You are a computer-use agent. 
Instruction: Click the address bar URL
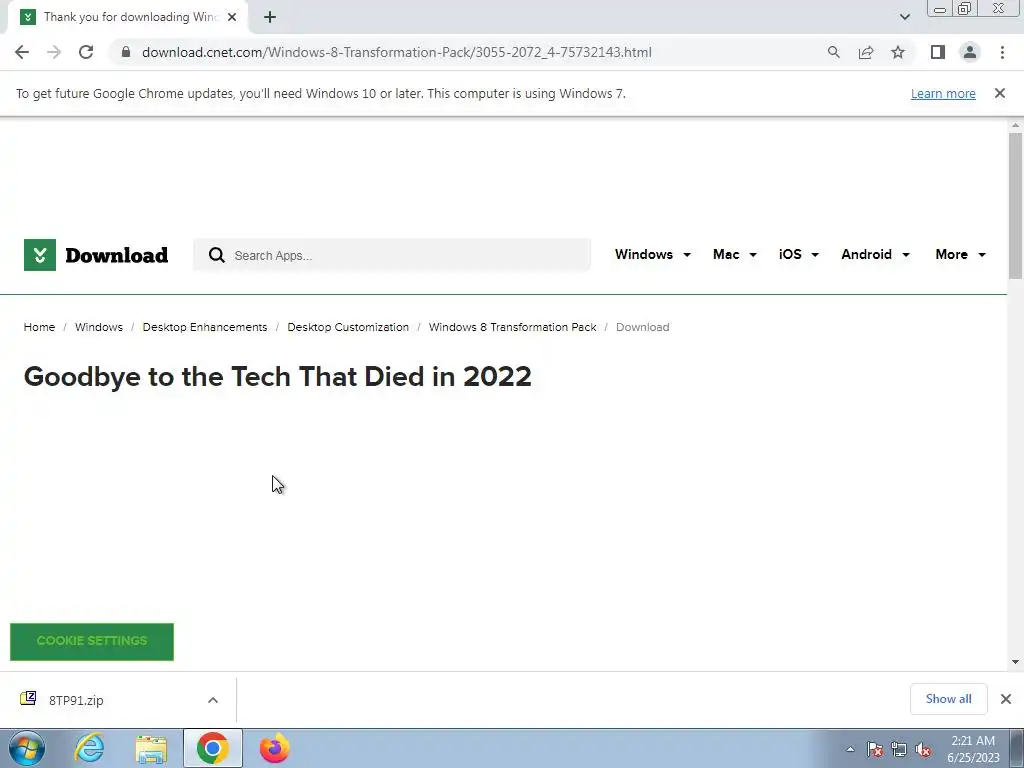pyautogui.click(x=397, y=52)
